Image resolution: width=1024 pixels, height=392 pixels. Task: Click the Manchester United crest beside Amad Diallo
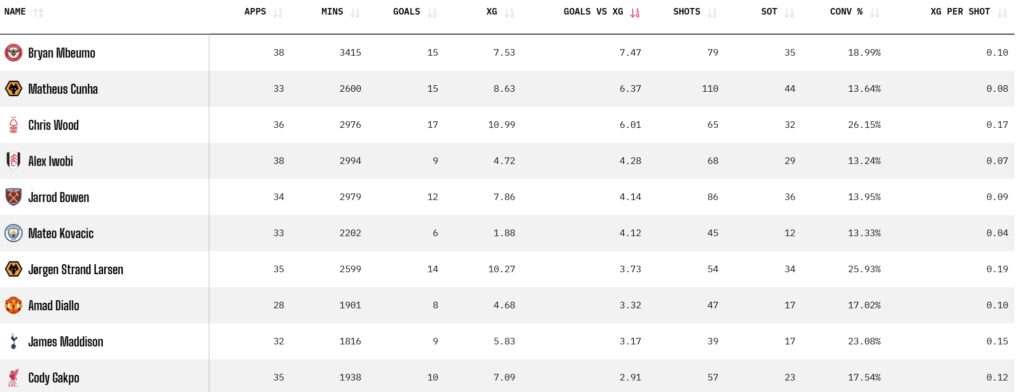(x=13, y=305)
